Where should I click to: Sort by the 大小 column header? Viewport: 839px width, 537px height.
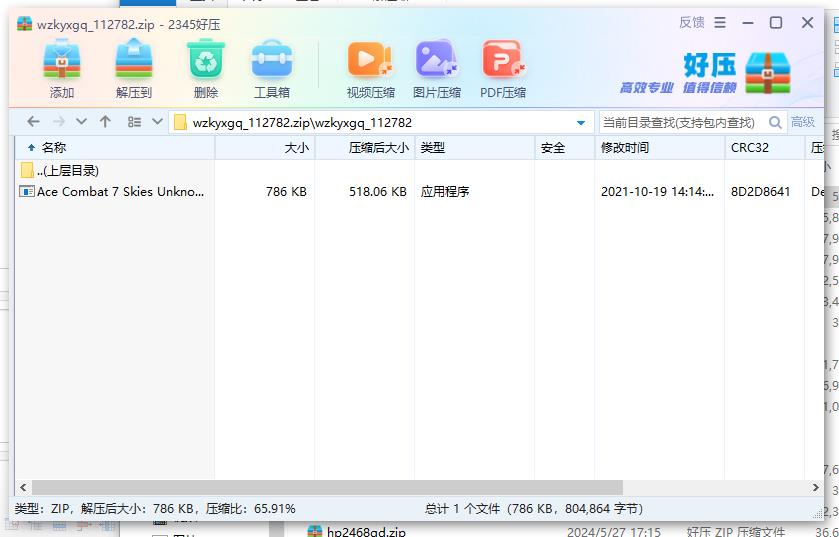pyautogui.click(x=265, y=148)
